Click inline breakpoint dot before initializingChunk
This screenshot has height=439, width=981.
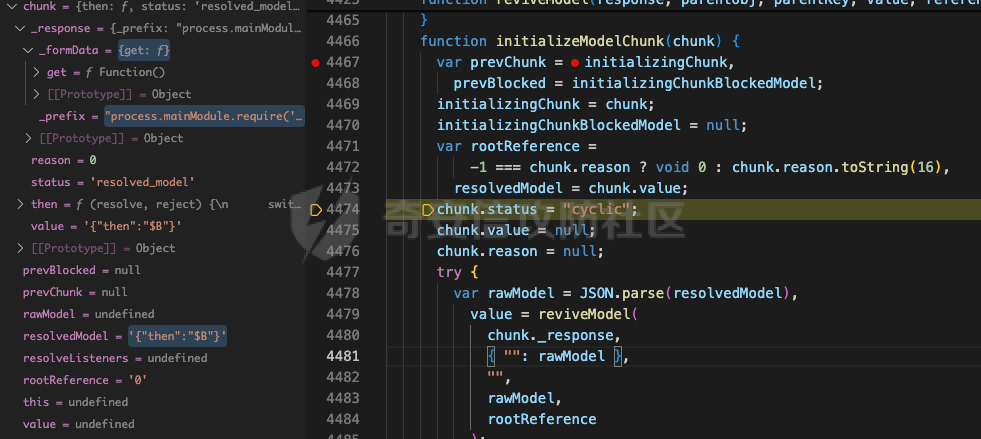coord(575,63)
